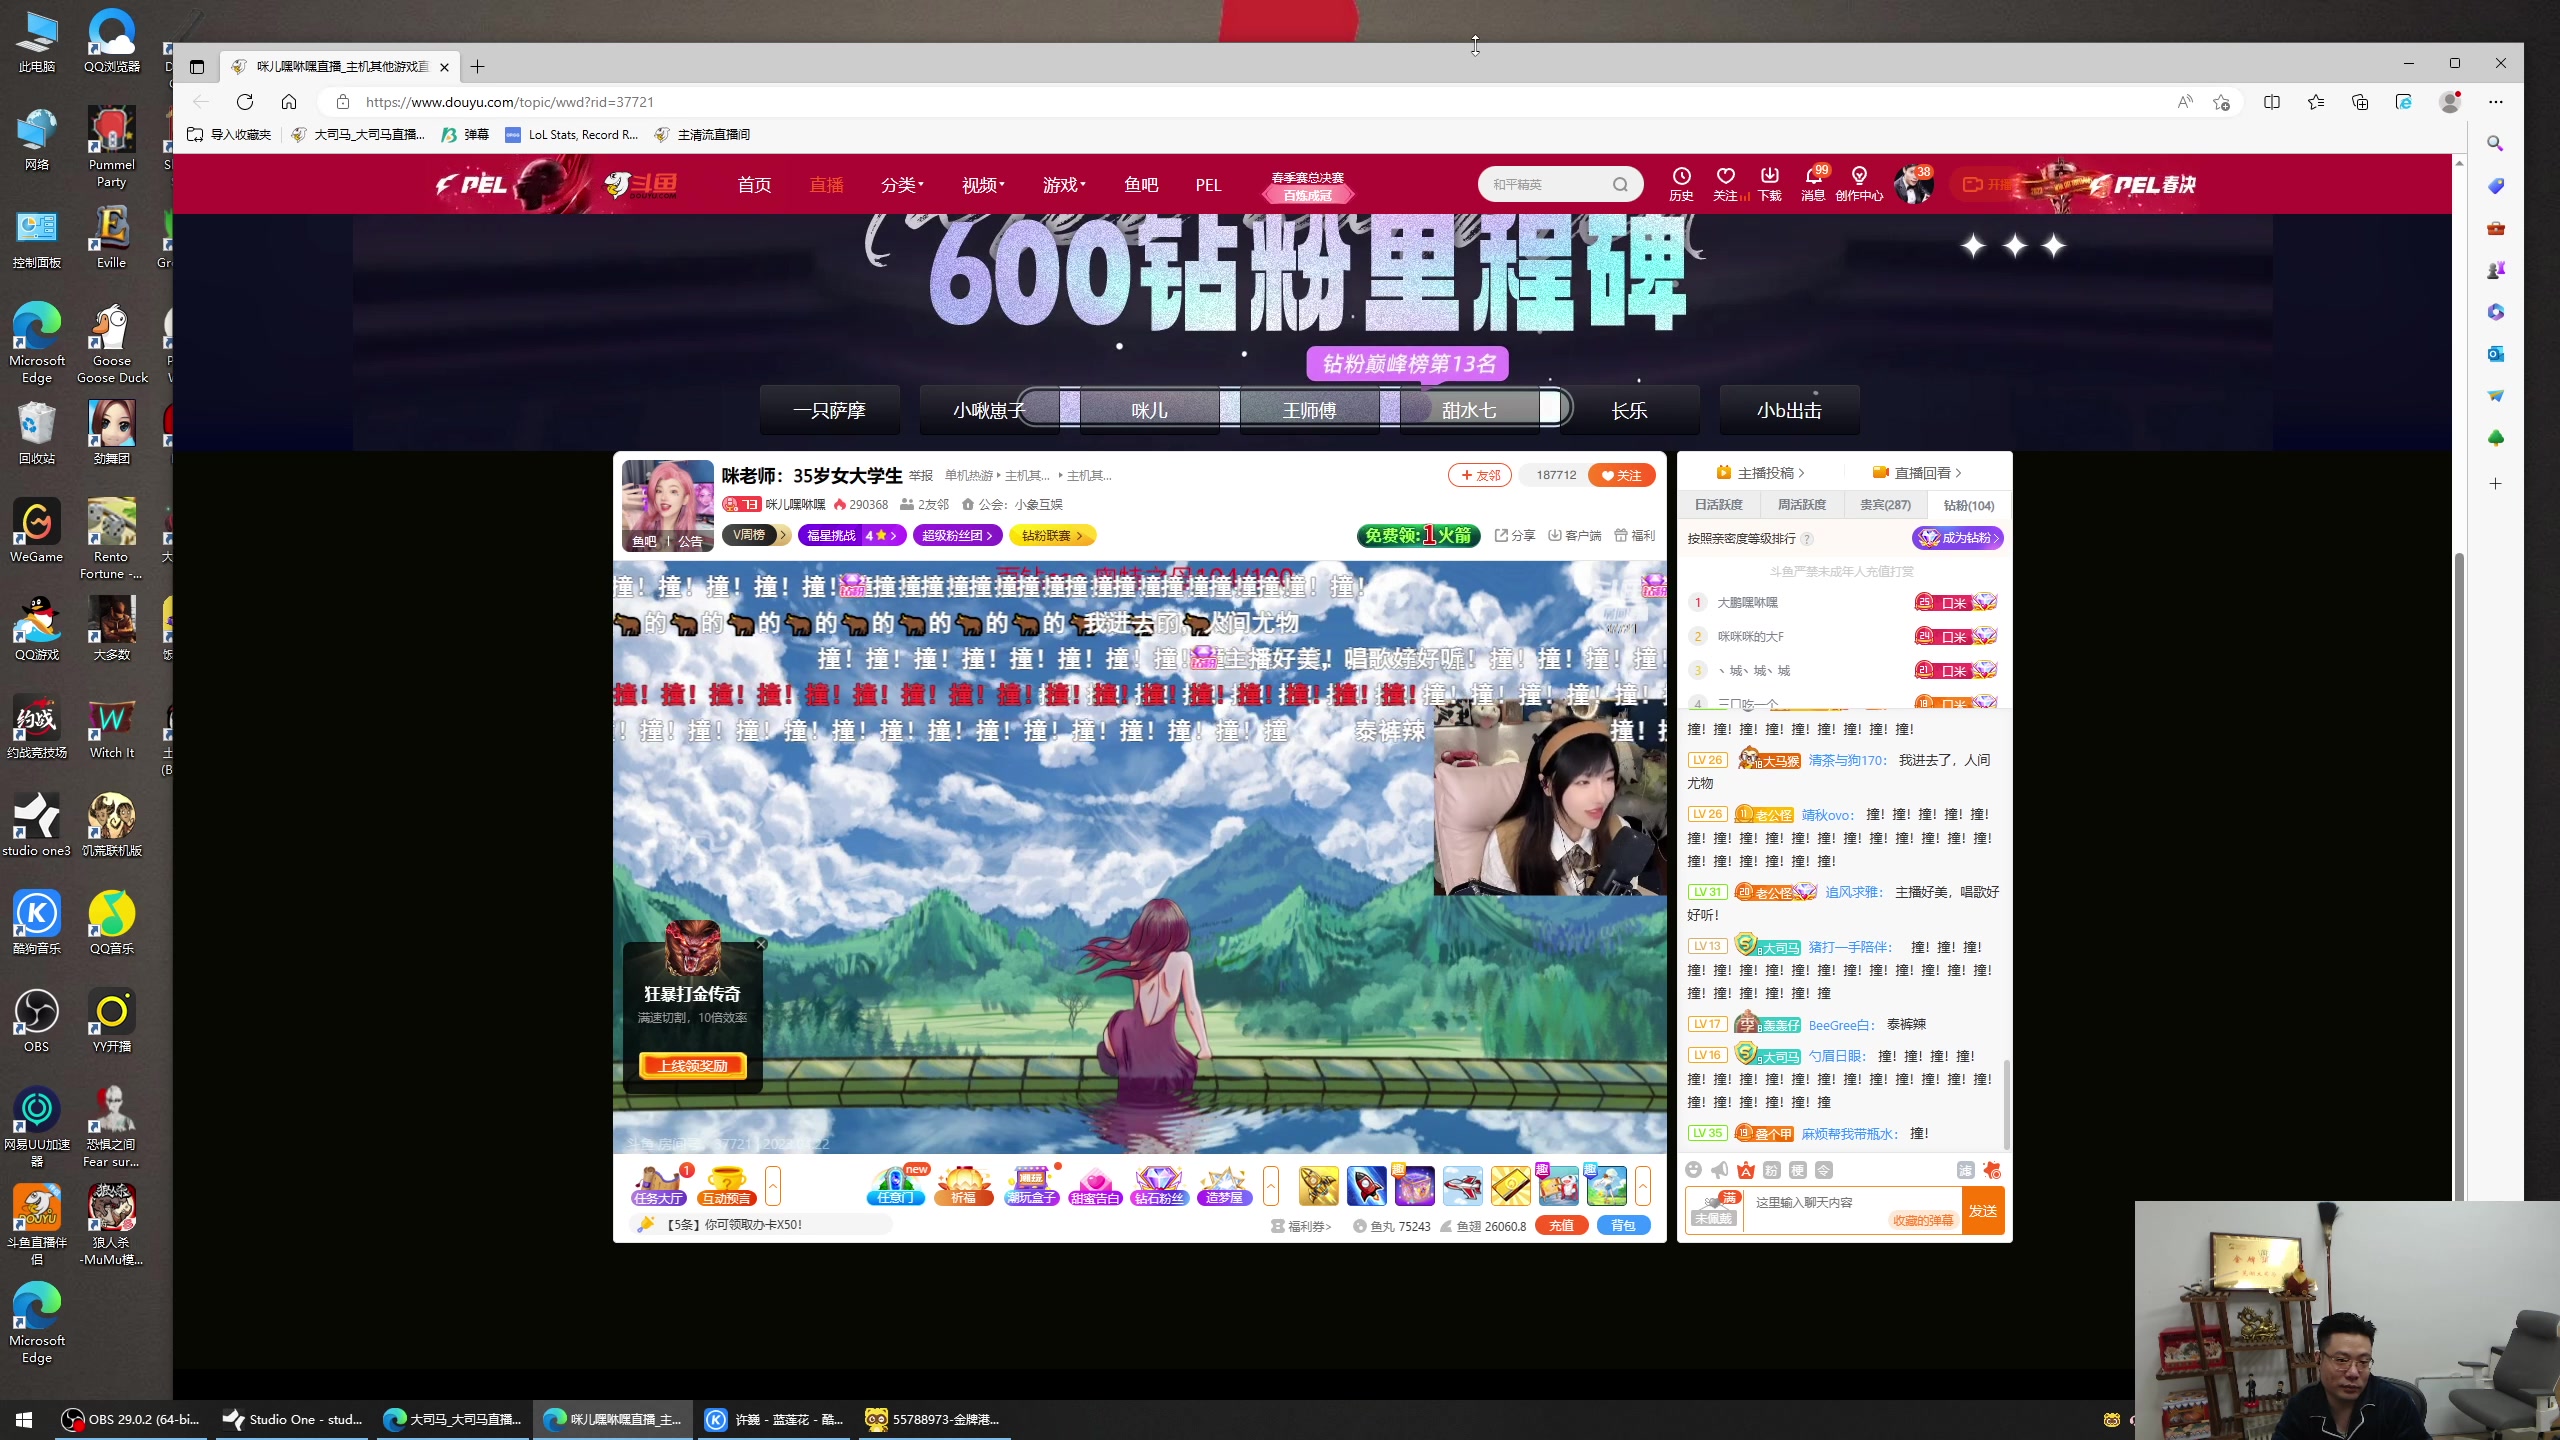Click the + 友邻 button
The height and width of the screenshot is (1440, 2560).
pyautogui.click(x=1480, y=475)
